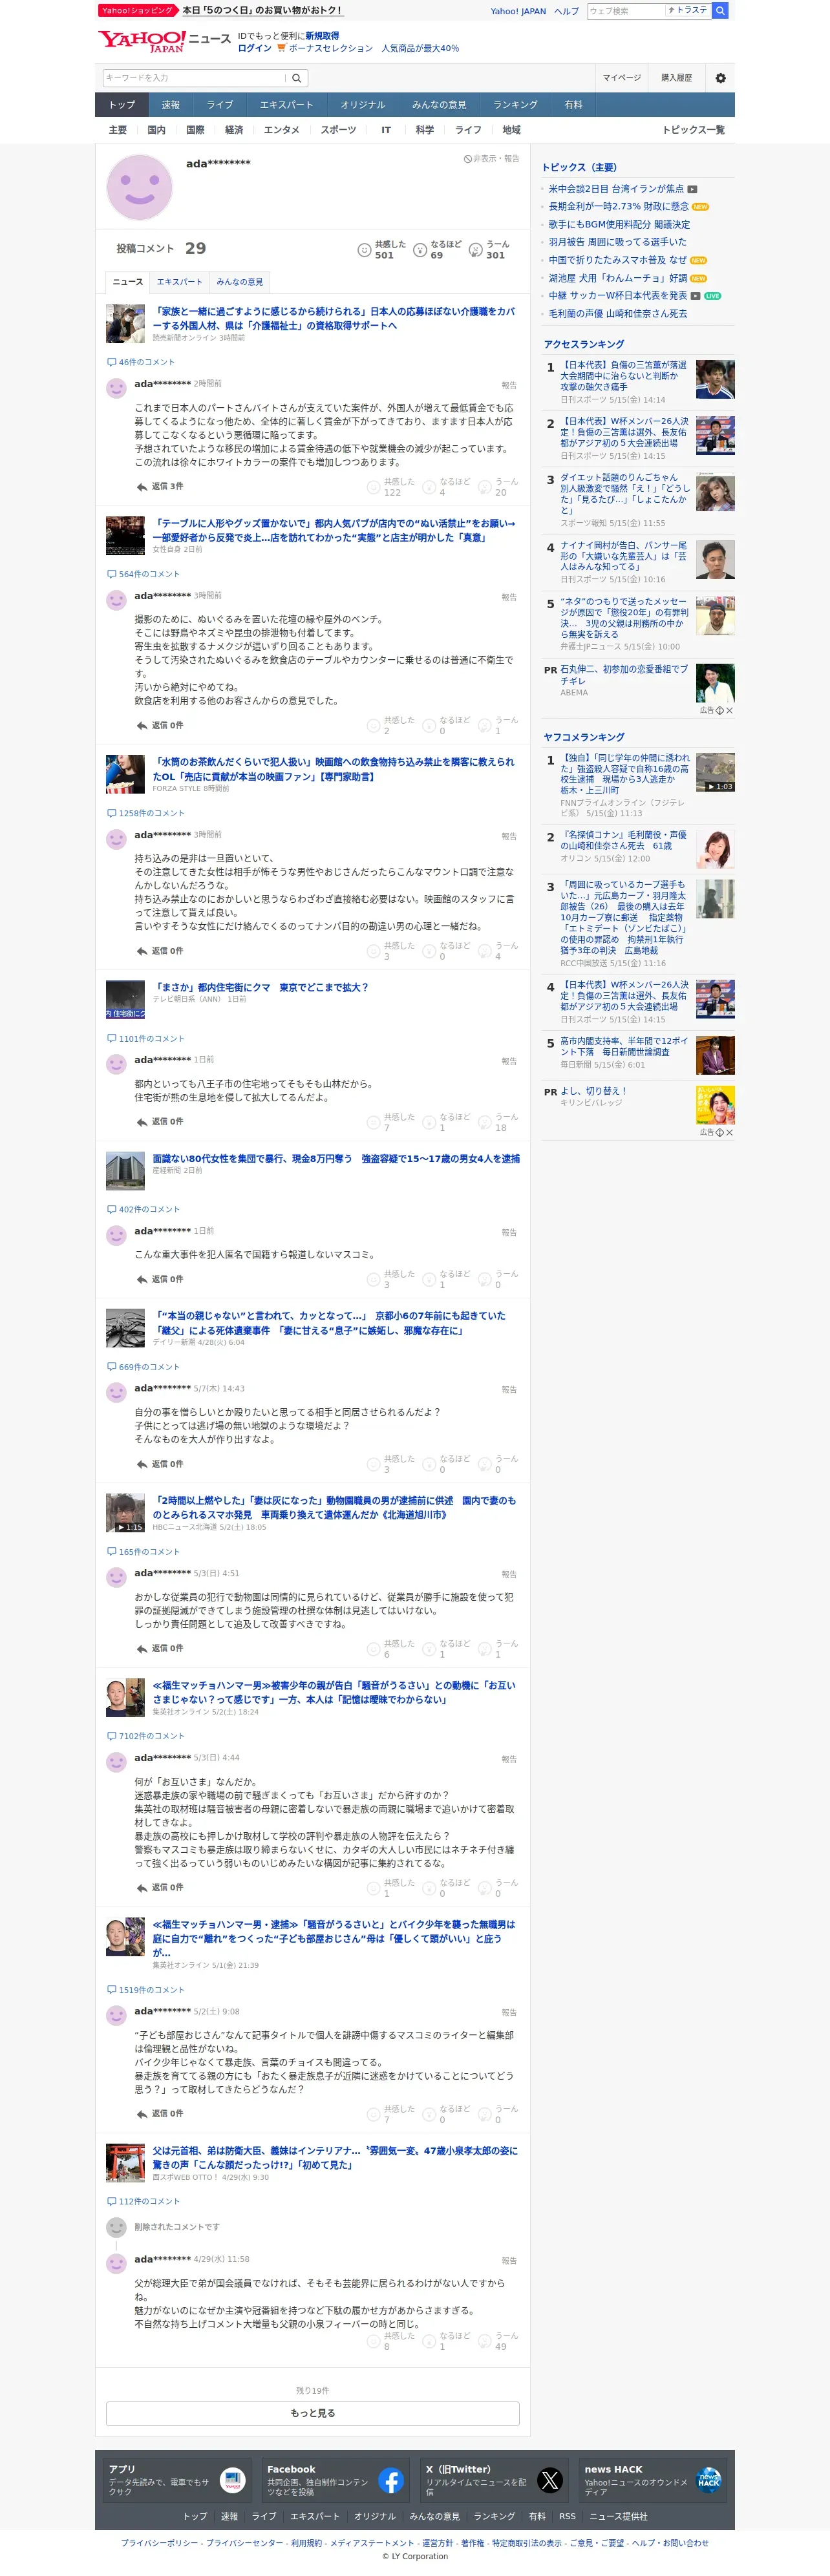Open 購入履歴

[676, 78]
